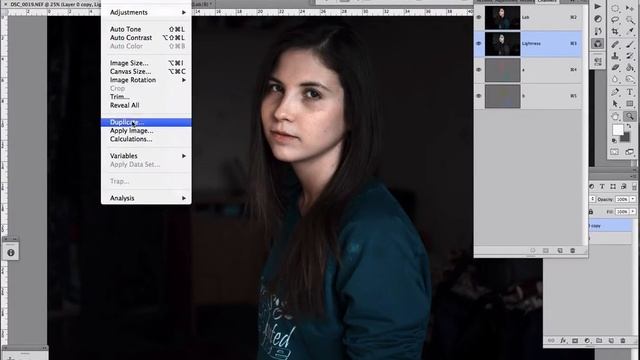Image resolution: width=640 pixels, height=360 pixels.
Task: Create new adjustment layer icon
Action: click(587, 340)
